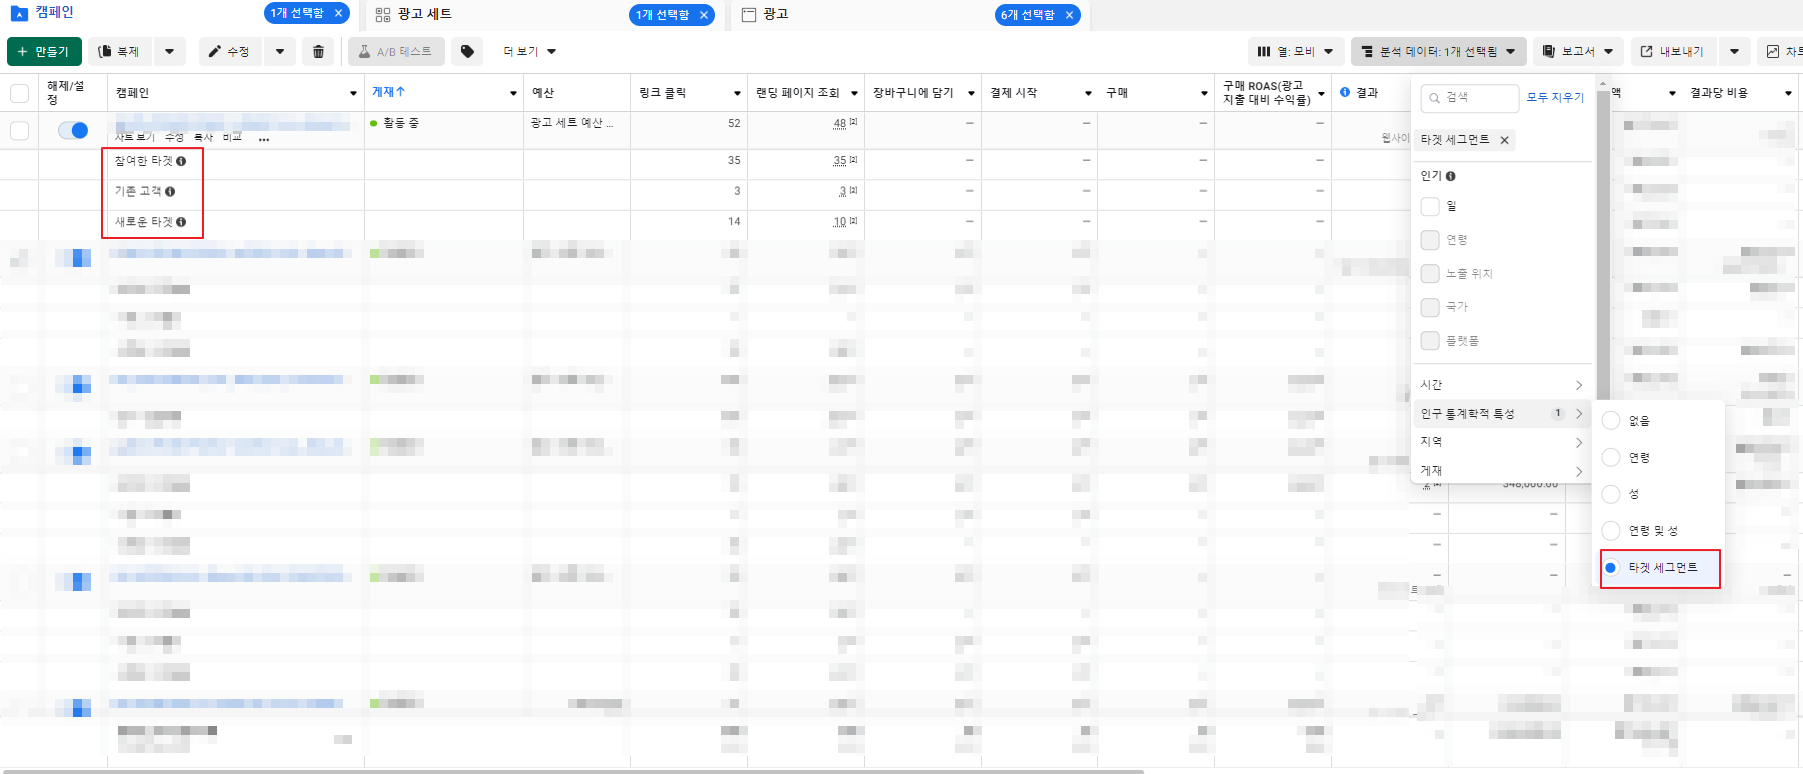Select the 없음 radio option

[x=1611, y=421]
